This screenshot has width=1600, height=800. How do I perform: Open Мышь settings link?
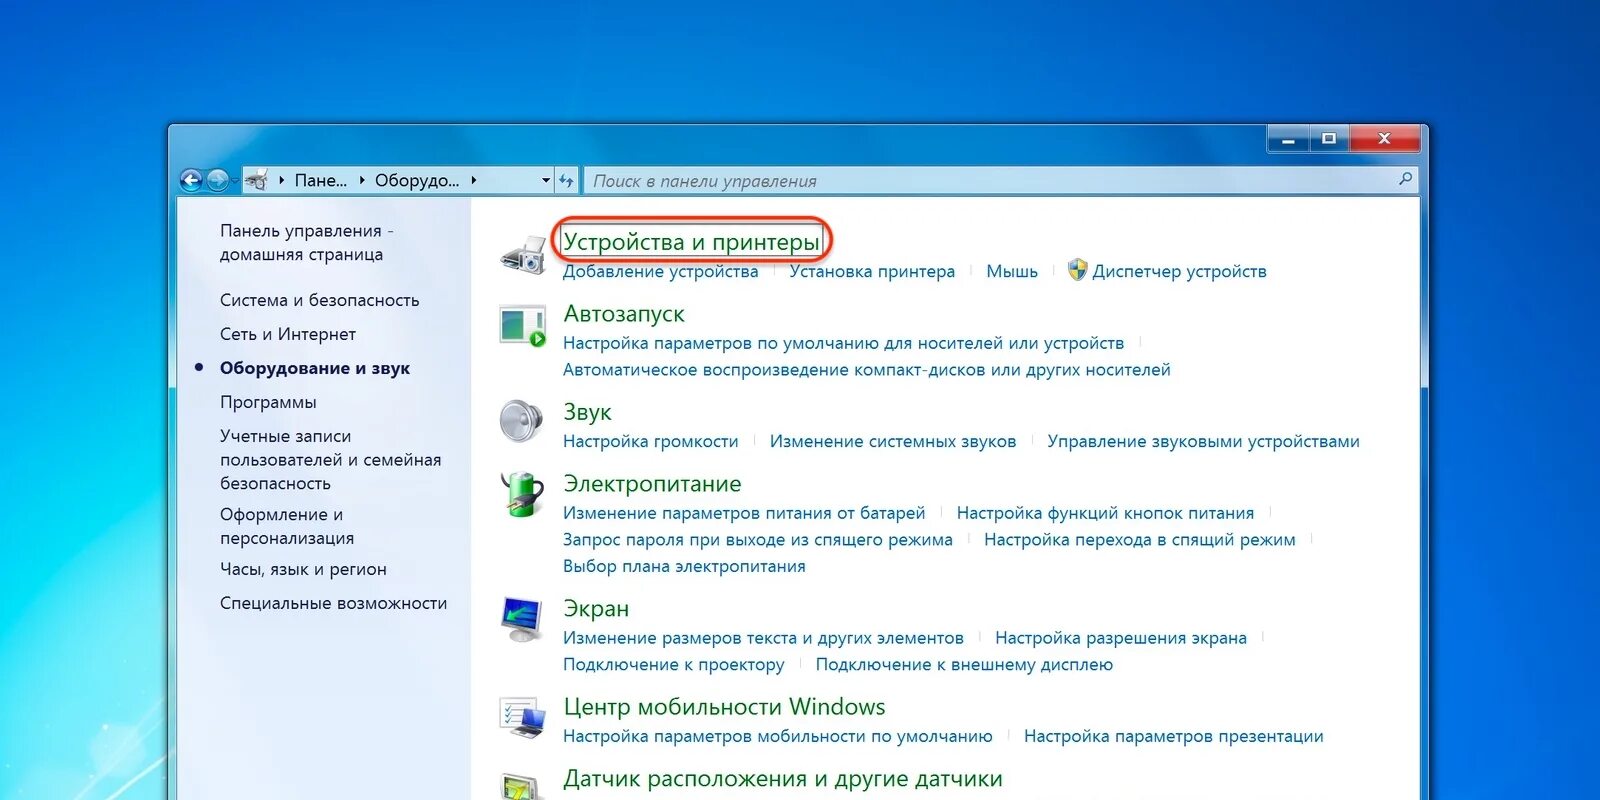pyautogui.click(x=1012, y=271)
